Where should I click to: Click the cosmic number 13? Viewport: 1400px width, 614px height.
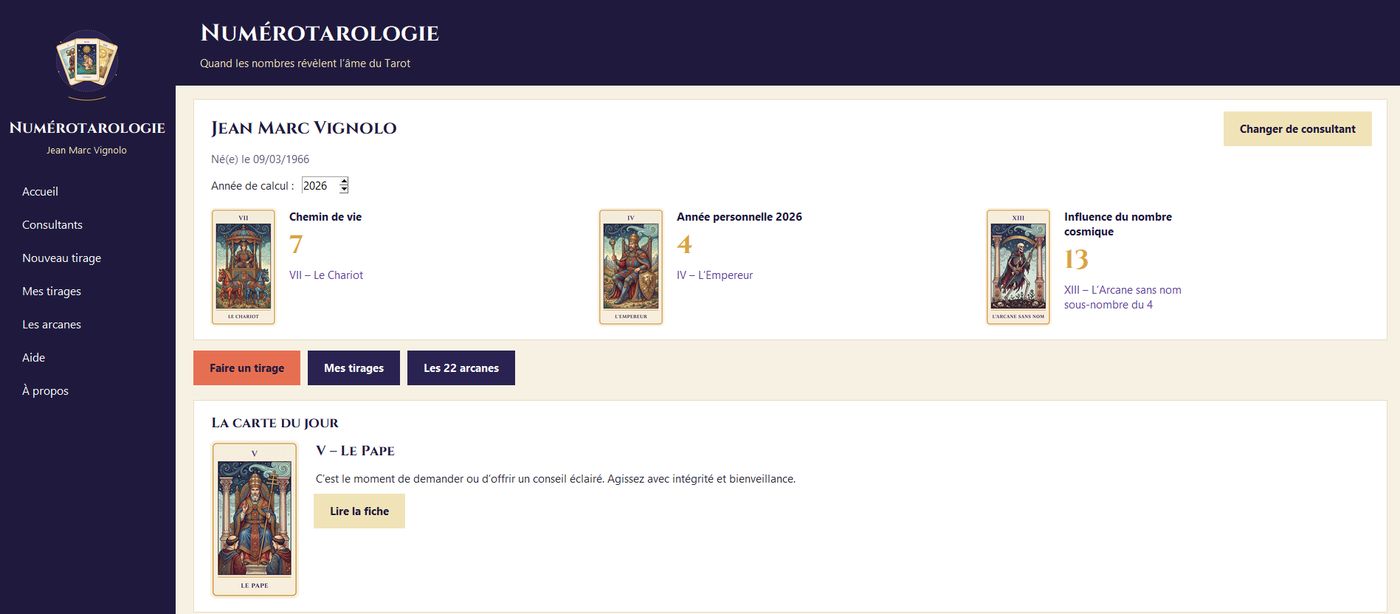tap(1076, 260)
